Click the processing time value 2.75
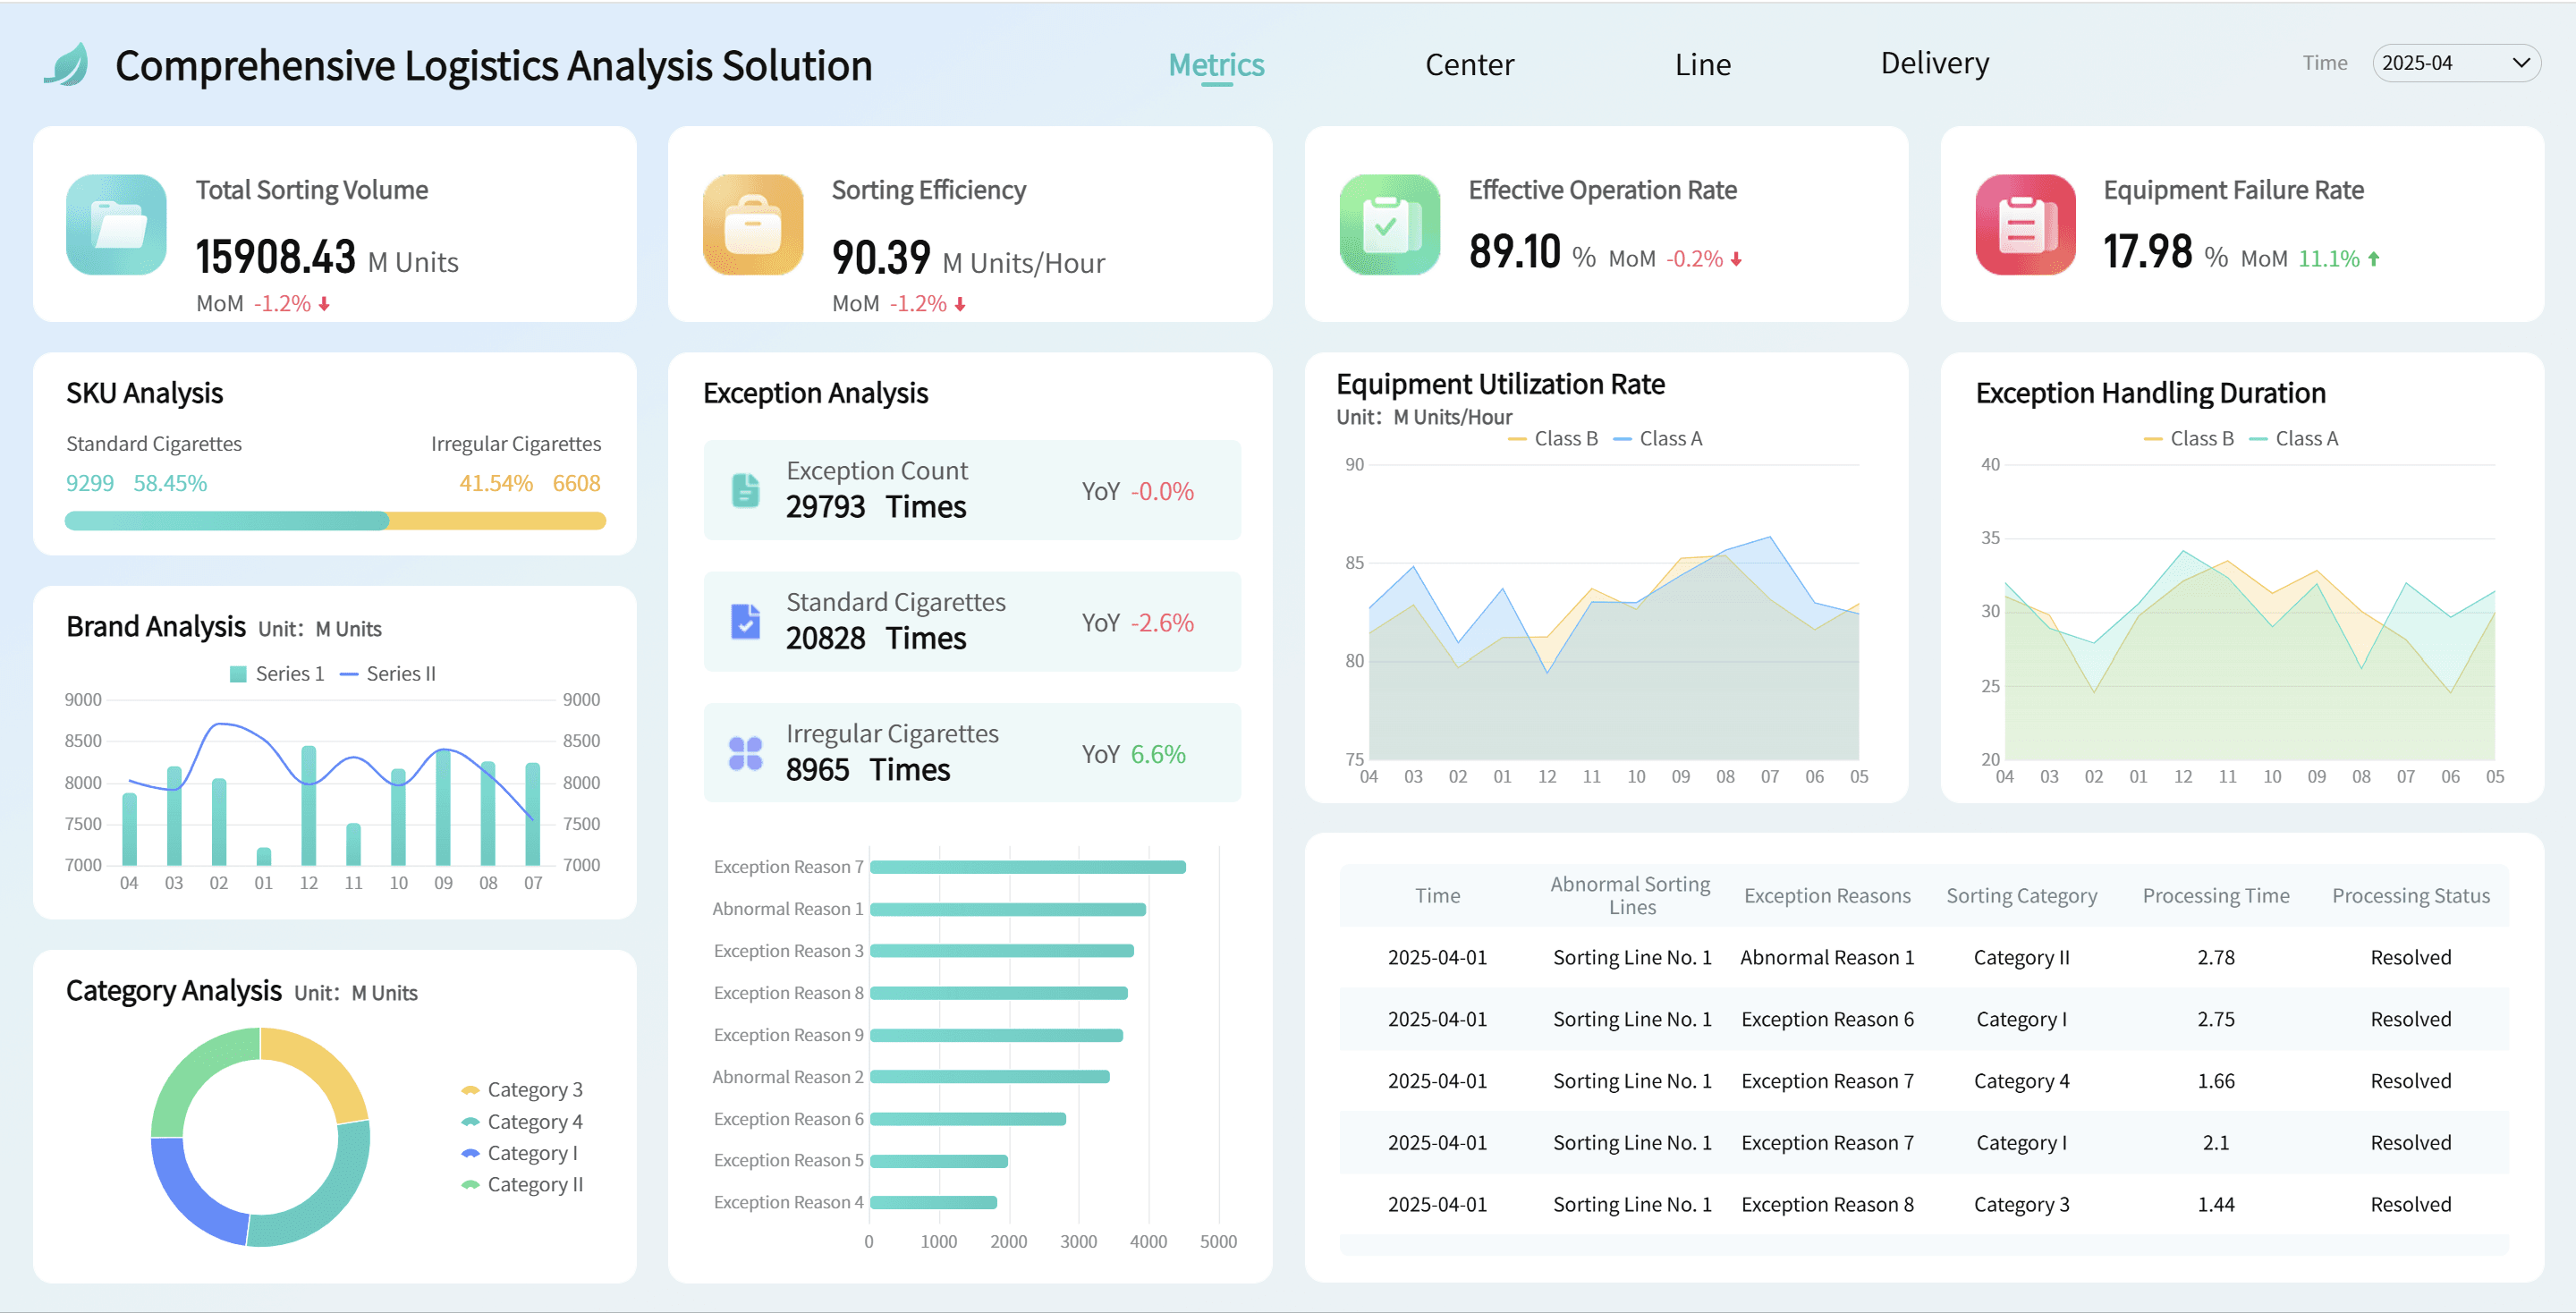This screenshot has width=2576, height=1313. (x=2216, y=1020)
